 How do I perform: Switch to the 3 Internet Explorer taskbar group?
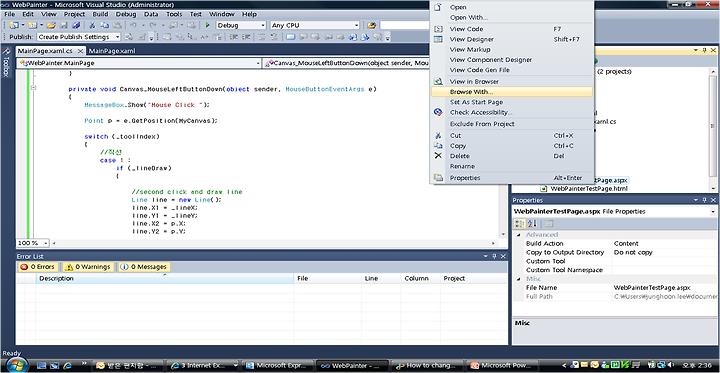[x=203, y=366]
